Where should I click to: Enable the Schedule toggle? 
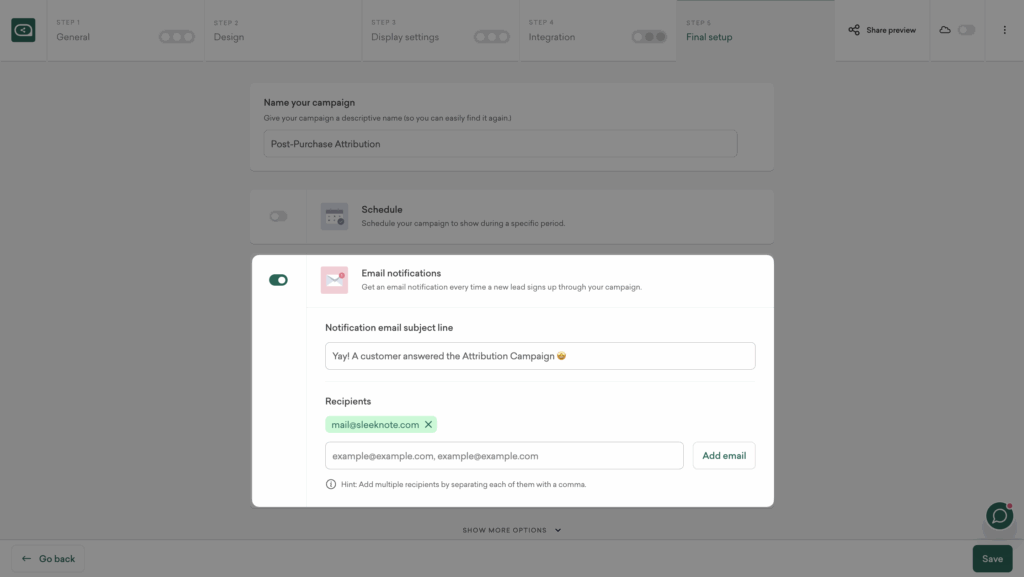(x=277, y=216)
